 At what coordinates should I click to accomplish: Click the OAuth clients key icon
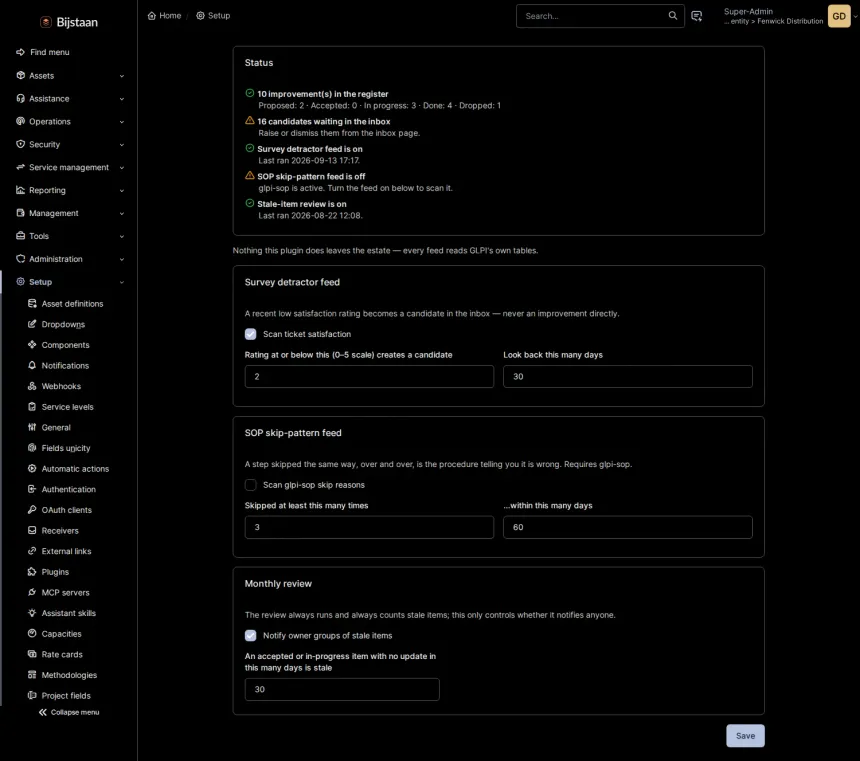pos(32,510)
